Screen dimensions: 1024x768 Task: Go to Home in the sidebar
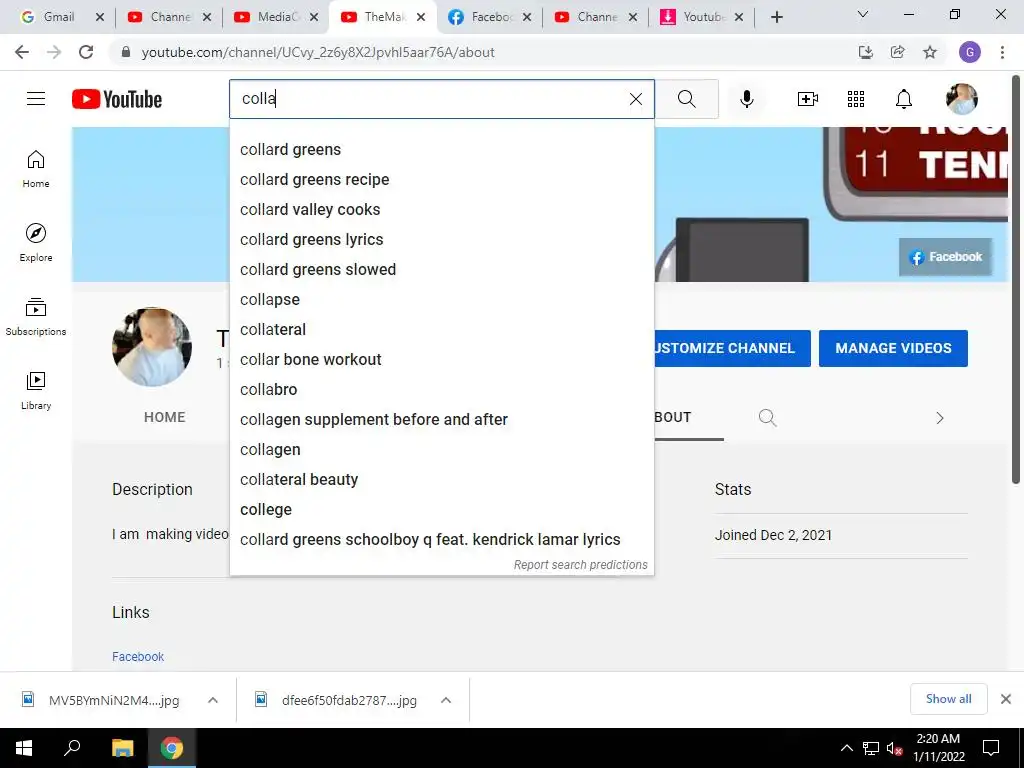[x=36, y=169]
